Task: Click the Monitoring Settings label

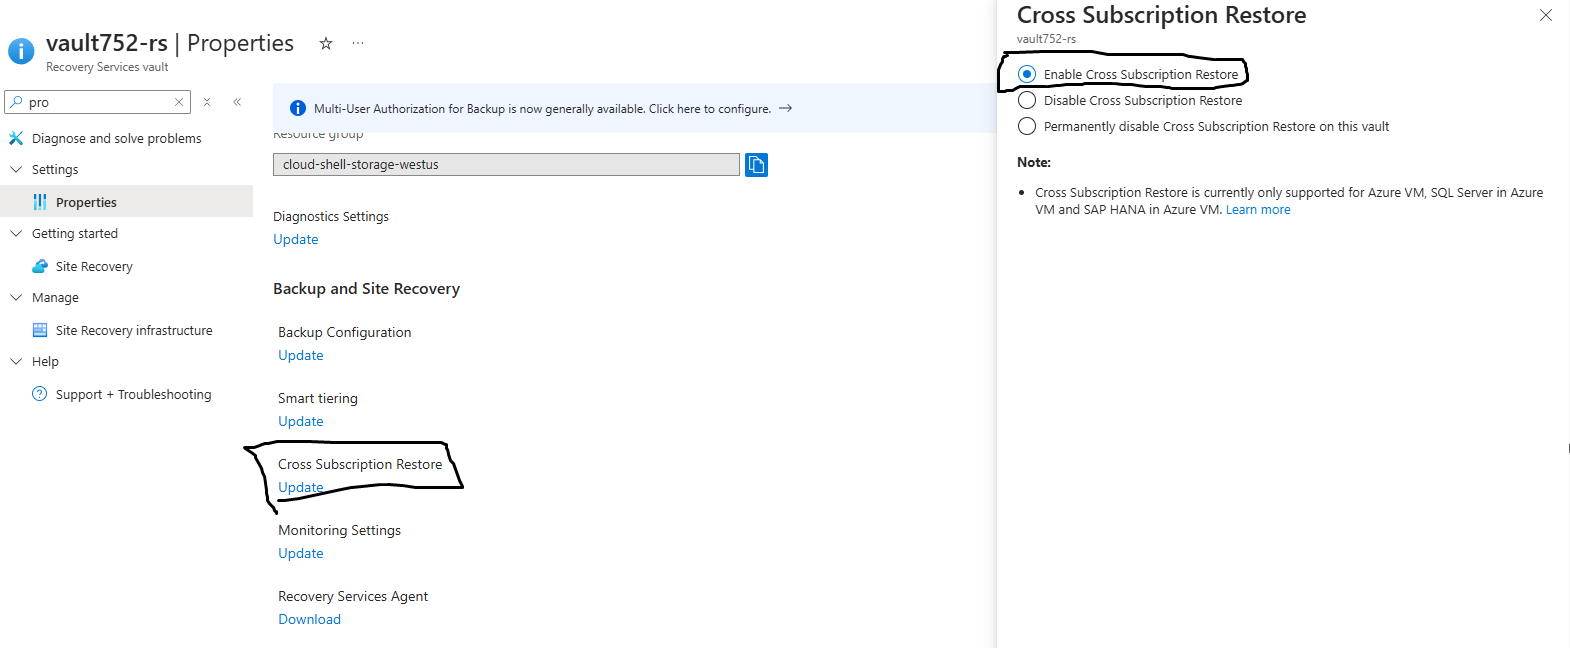Action: 339,530
